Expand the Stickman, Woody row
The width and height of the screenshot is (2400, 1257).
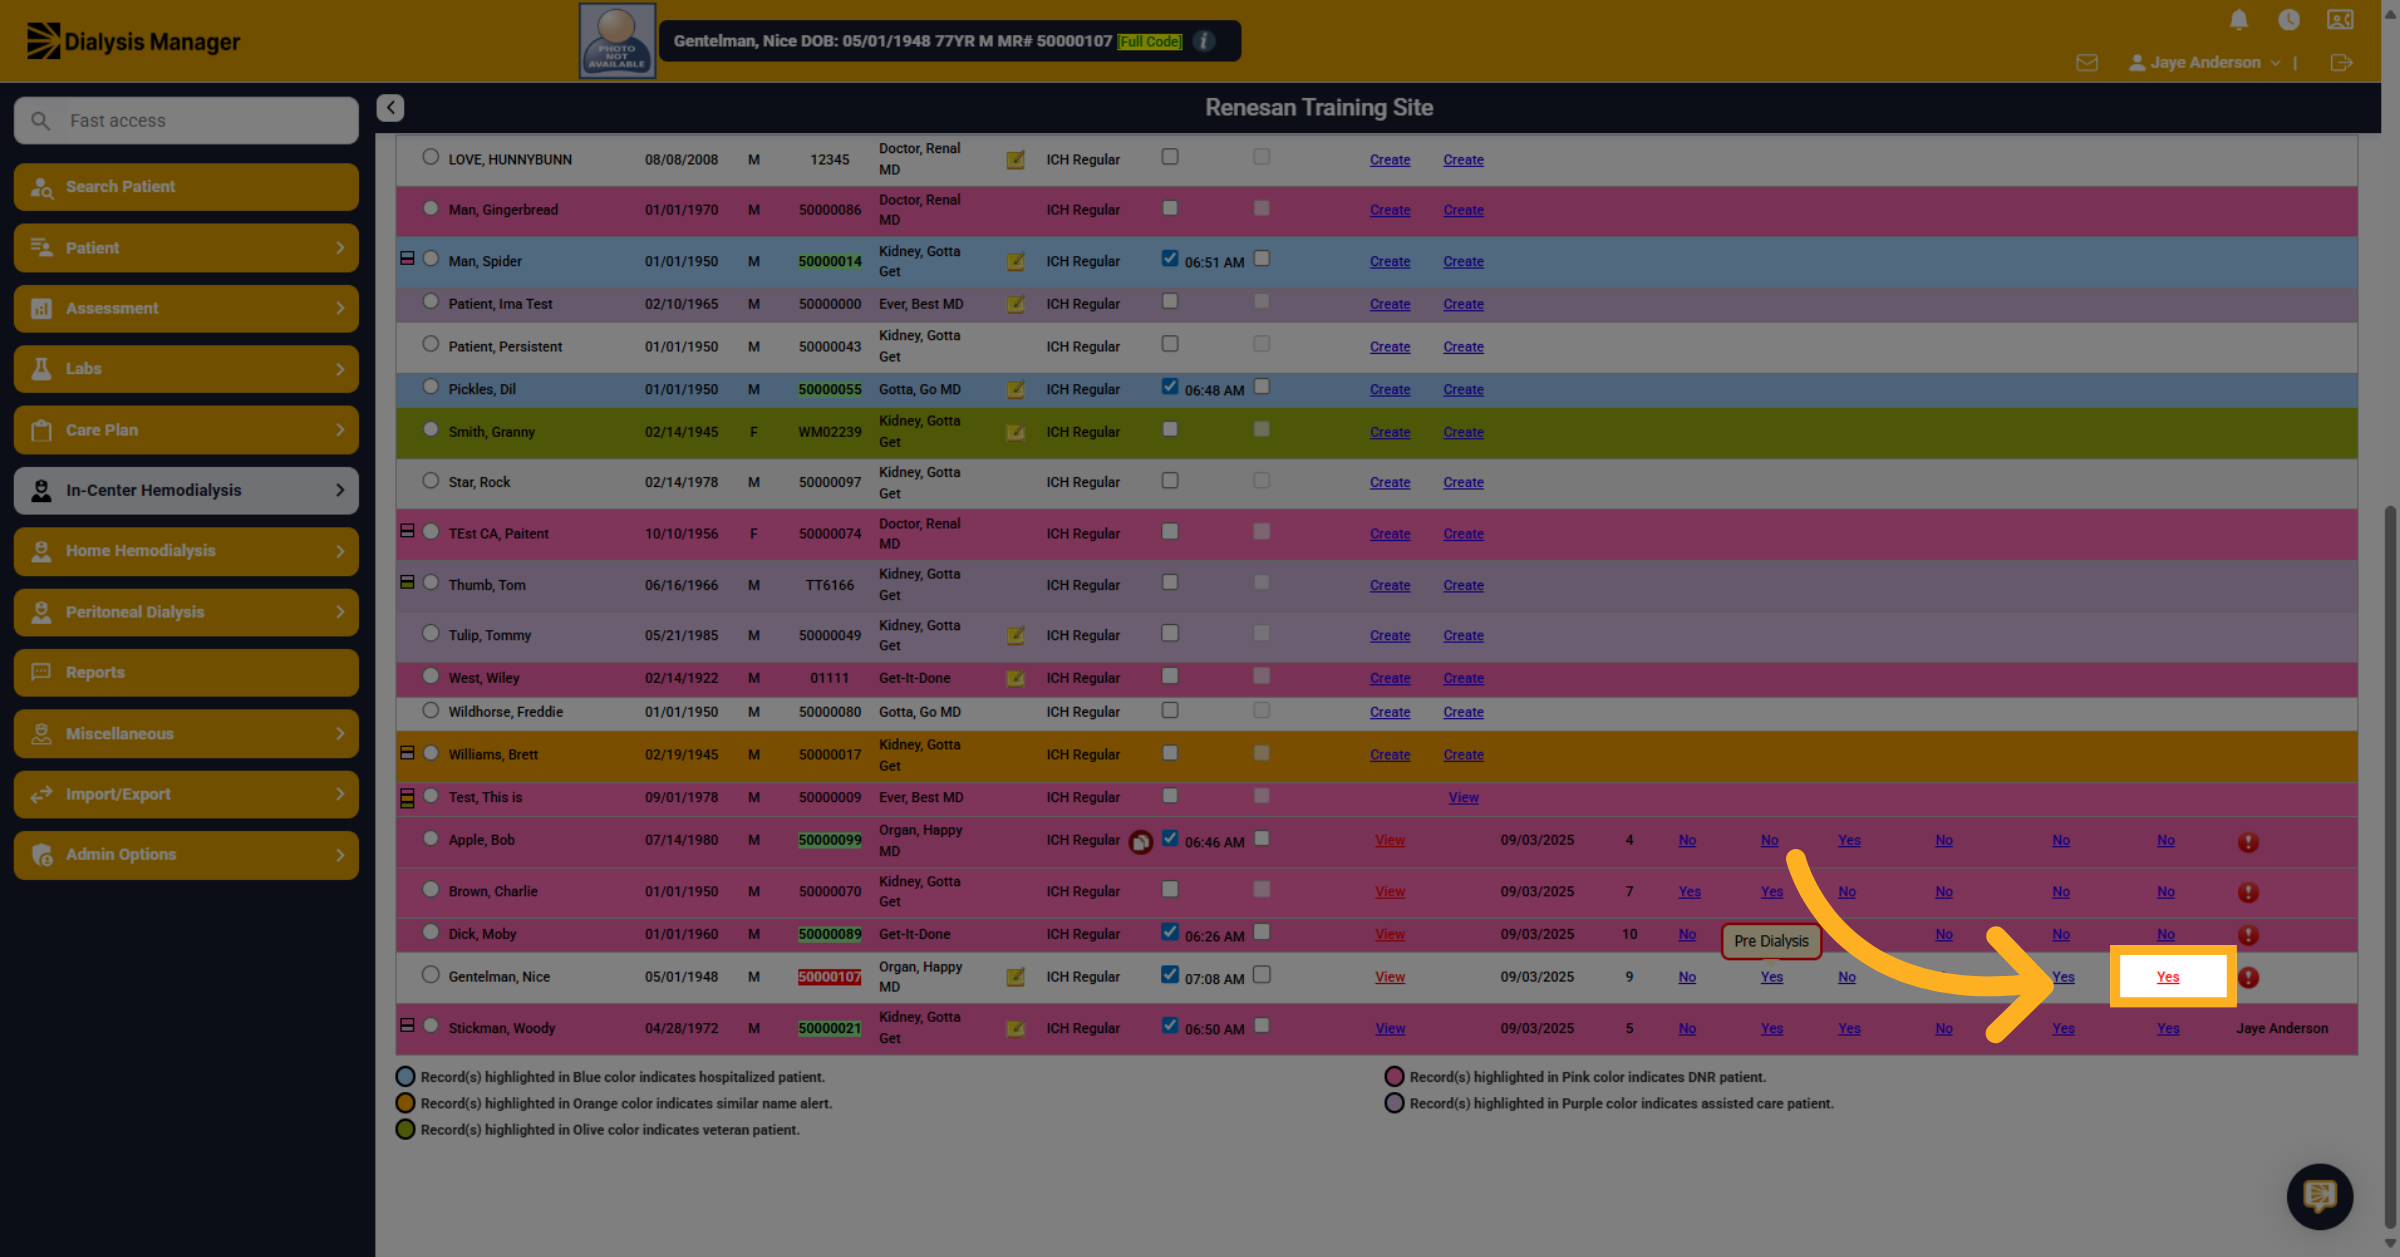point(407,1026)
